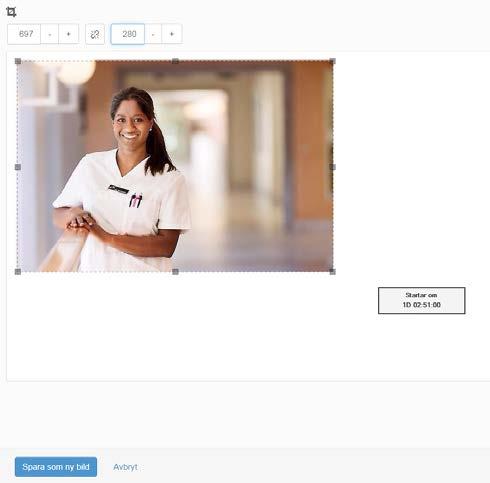This screenshot has height=483, width=490.
Task: Grab the bottom-right crop handle
Action: point(332,272)
